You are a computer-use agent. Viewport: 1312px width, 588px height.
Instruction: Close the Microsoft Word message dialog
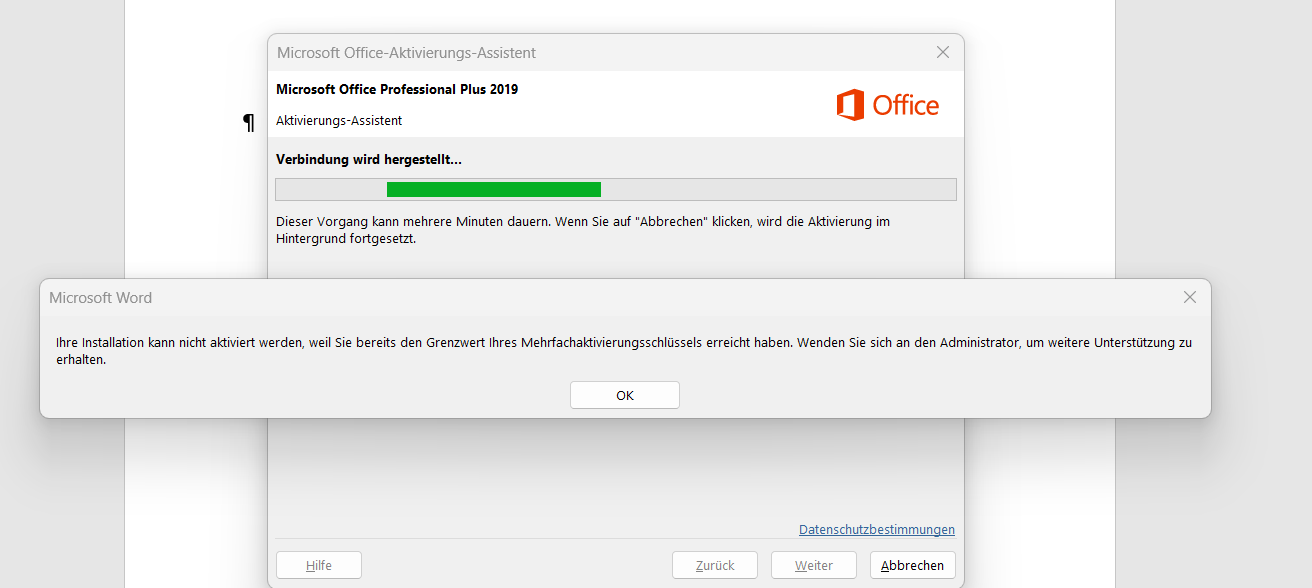[x=1189, y=297]
